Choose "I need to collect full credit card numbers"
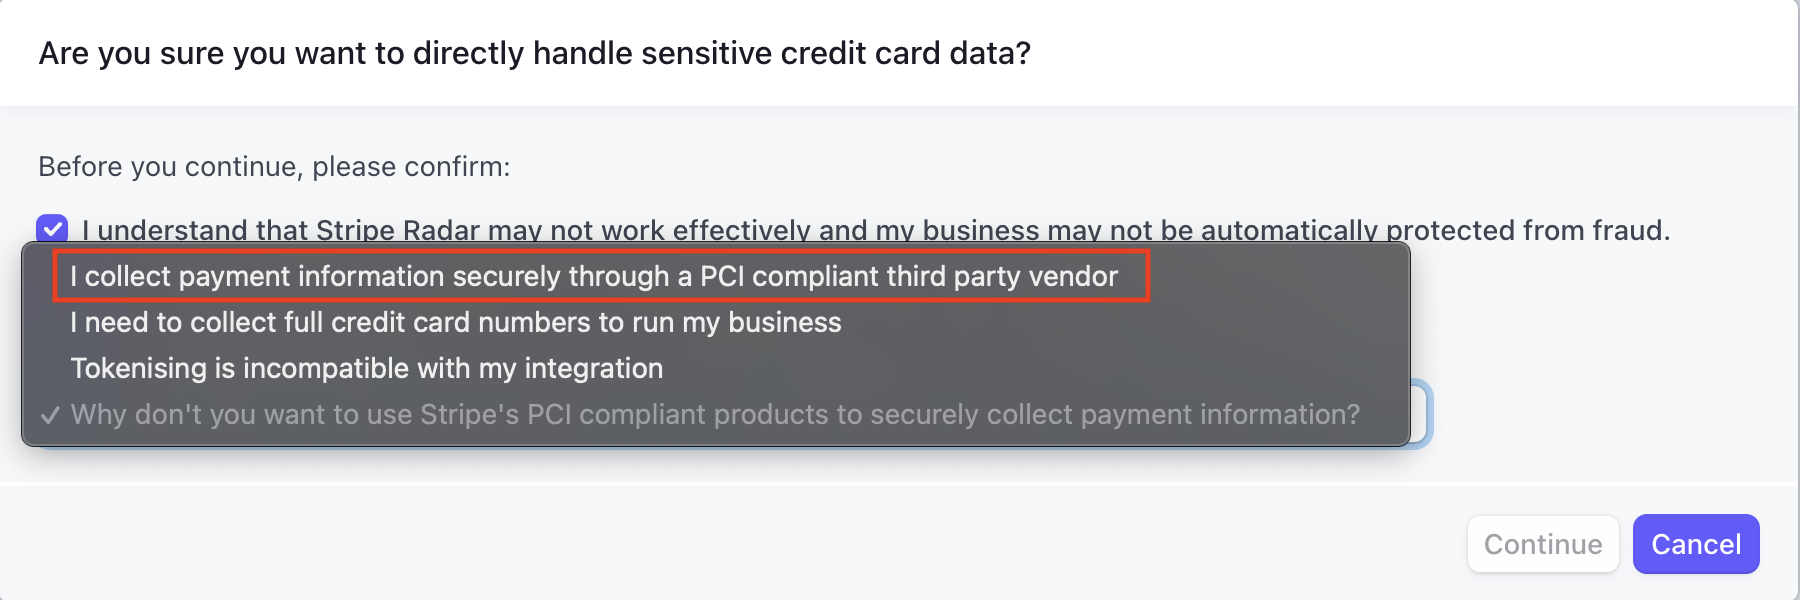Viewport: 1800px width, 600px height. pyautogui.click(x=456, y=323)
